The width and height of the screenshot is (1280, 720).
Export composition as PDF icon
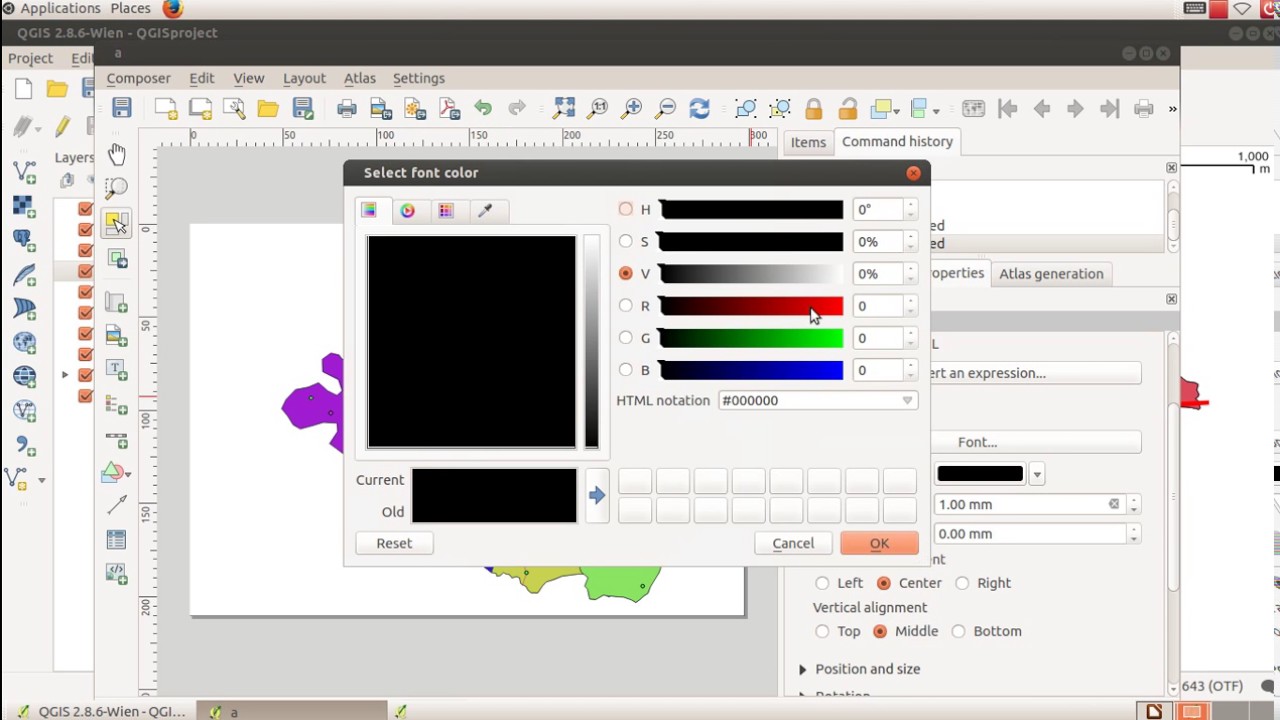(448, 108)
